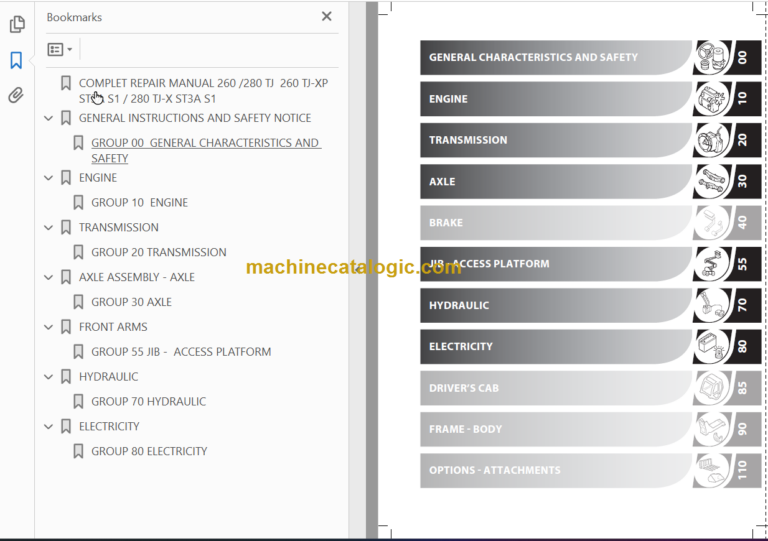The width and height of the screenshot is (768, 541).
Task: Select the ELECTRICITY parent bookmark
Action: coord(109,427)
